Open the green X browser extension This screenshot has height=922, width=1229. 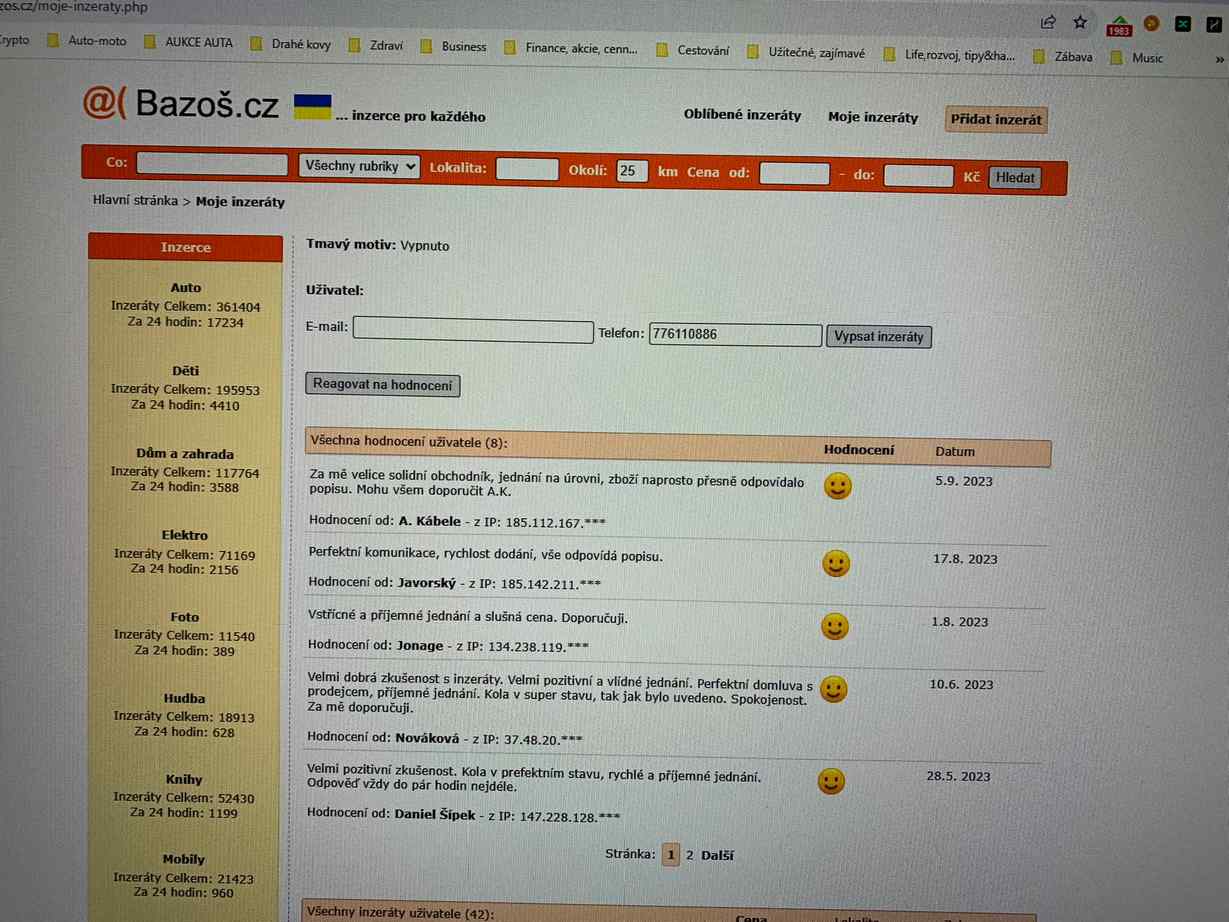(1183, 23)
